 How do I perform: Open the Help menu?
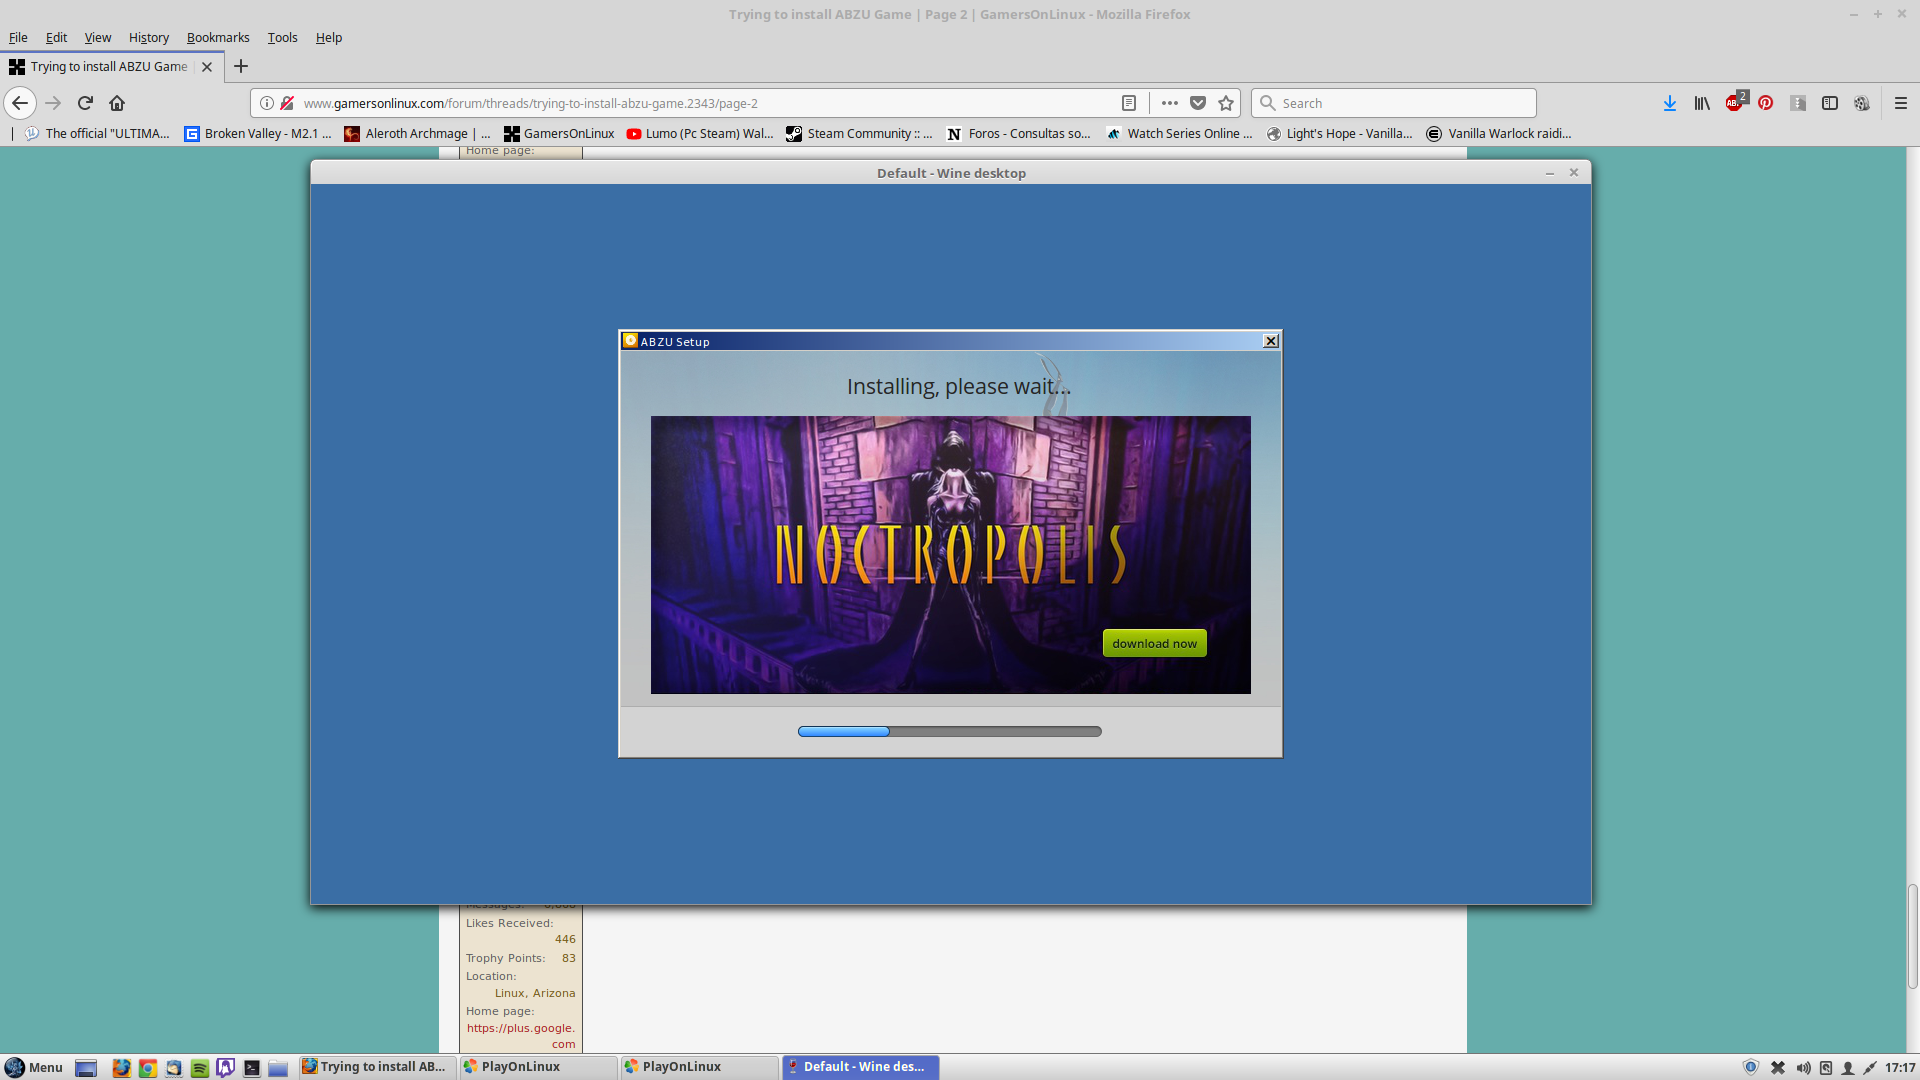pyautogui.click(x=328, y=37)
